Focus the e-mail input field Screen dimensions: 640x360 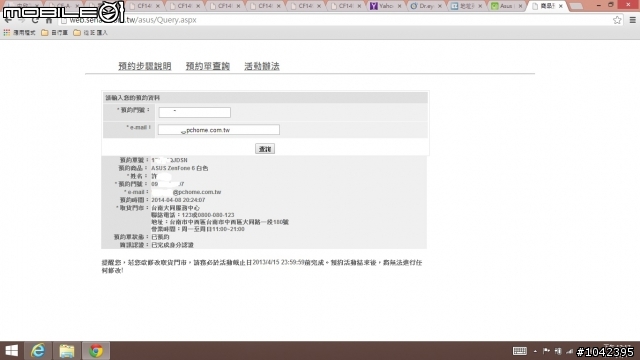pyautogui.click(x=219, y=130)
